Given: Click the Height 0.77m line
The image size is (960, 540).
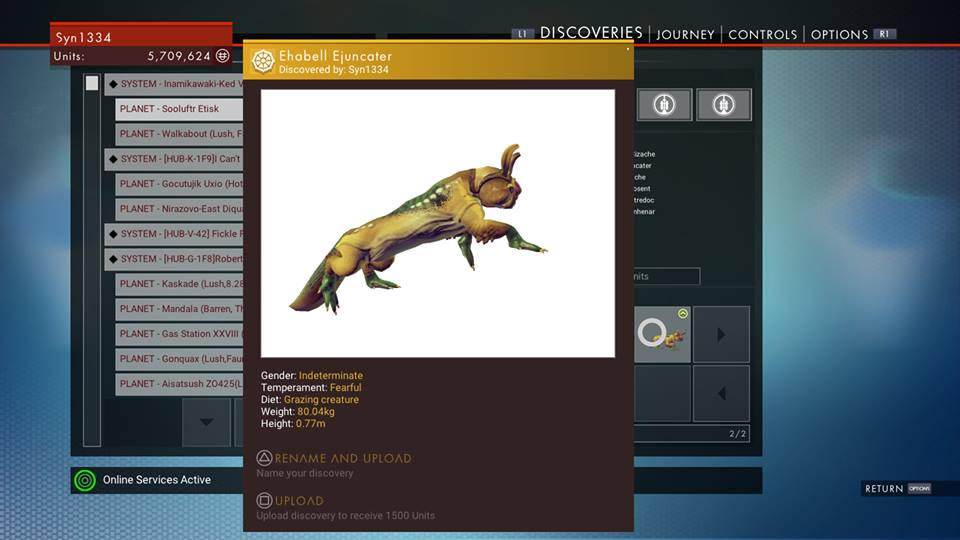Looking at the screenshot, I should tap(293, 423).
